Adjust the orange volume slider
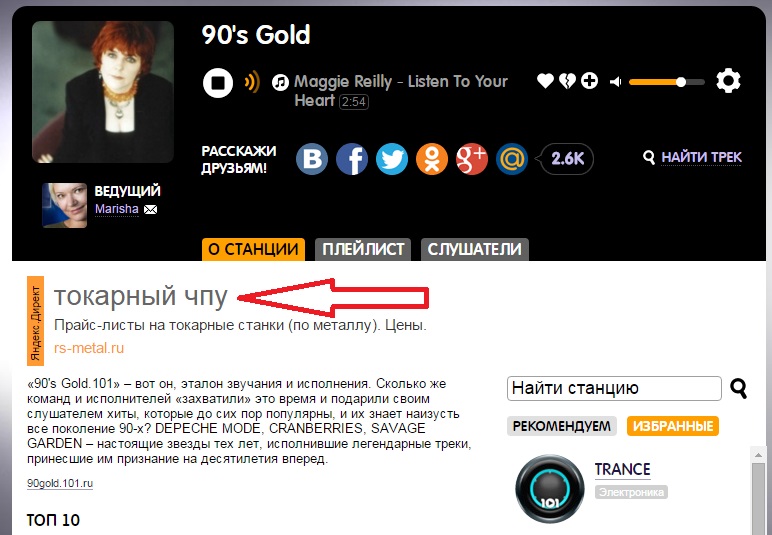The image size is (772, 535). tap(667, 82)
